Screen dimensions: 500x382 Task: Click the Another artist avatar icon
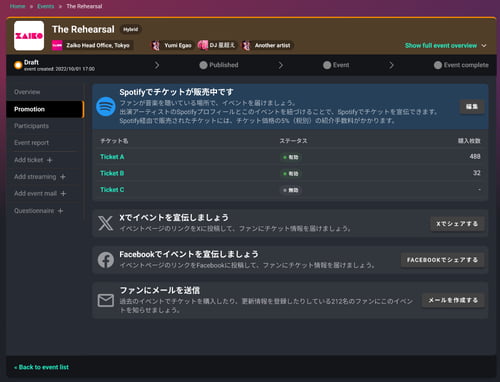click(246, 45)
